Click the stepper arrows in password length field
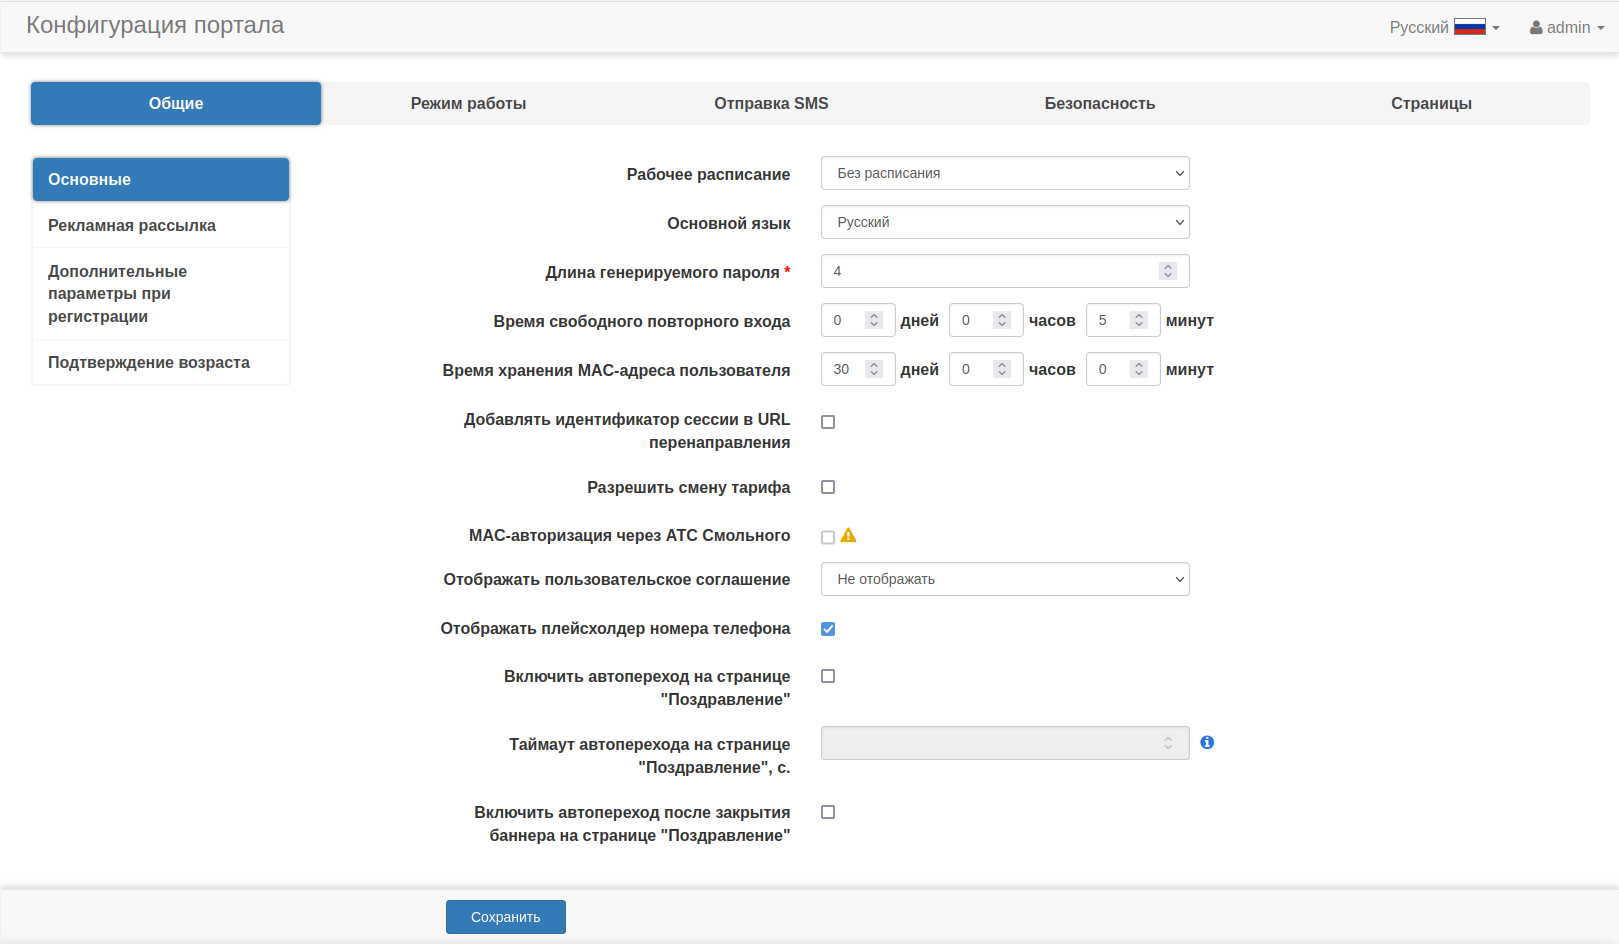1619x944 pixels. pos(1167,271)
